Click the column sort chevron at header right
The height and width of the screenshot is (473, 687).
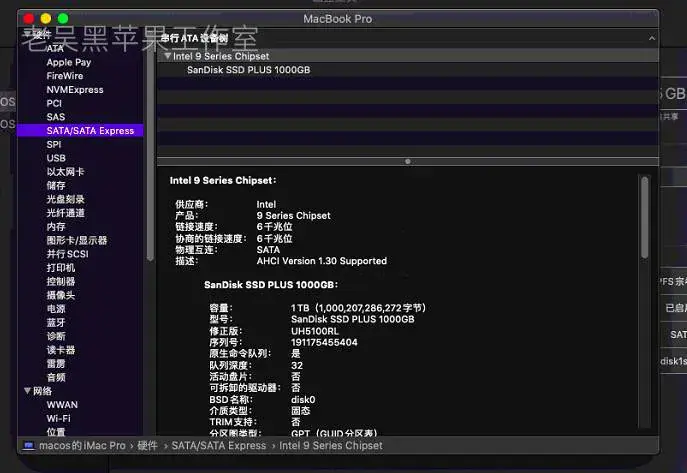(x=652, y=39)
